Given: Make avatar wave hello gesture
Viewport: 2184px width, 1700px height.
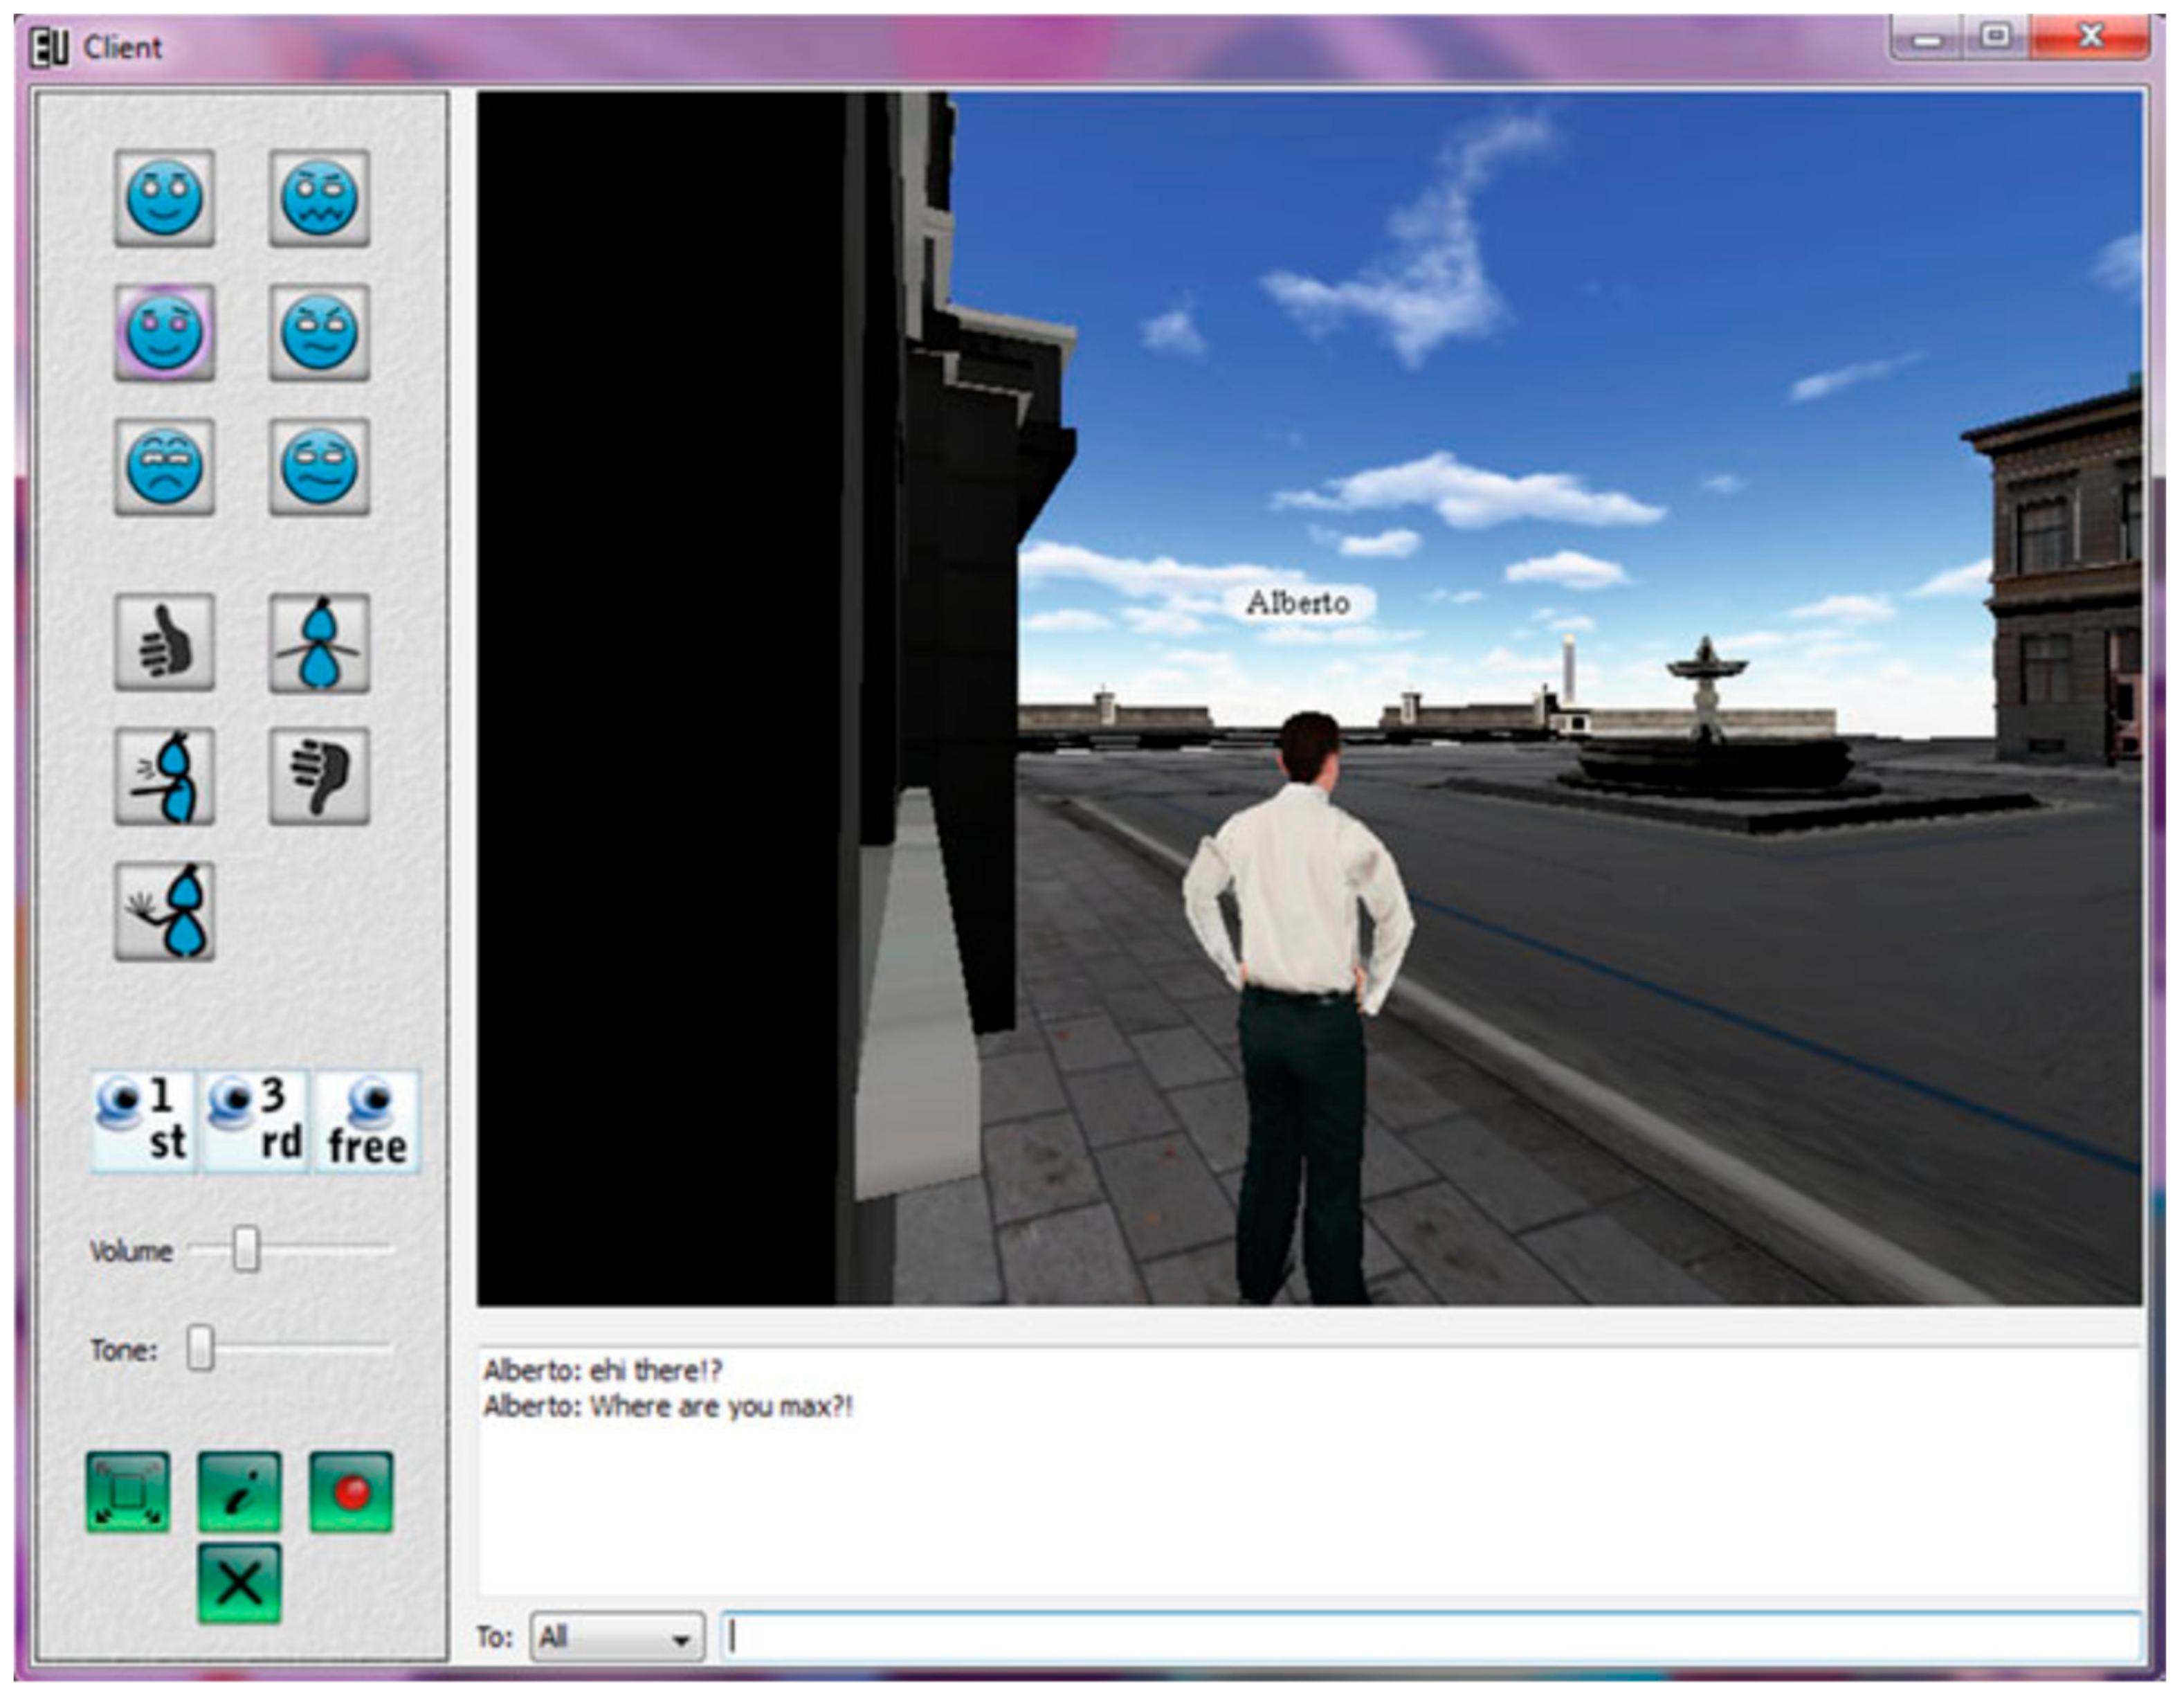Looking at the screenshot, I should tap(164, 911).
